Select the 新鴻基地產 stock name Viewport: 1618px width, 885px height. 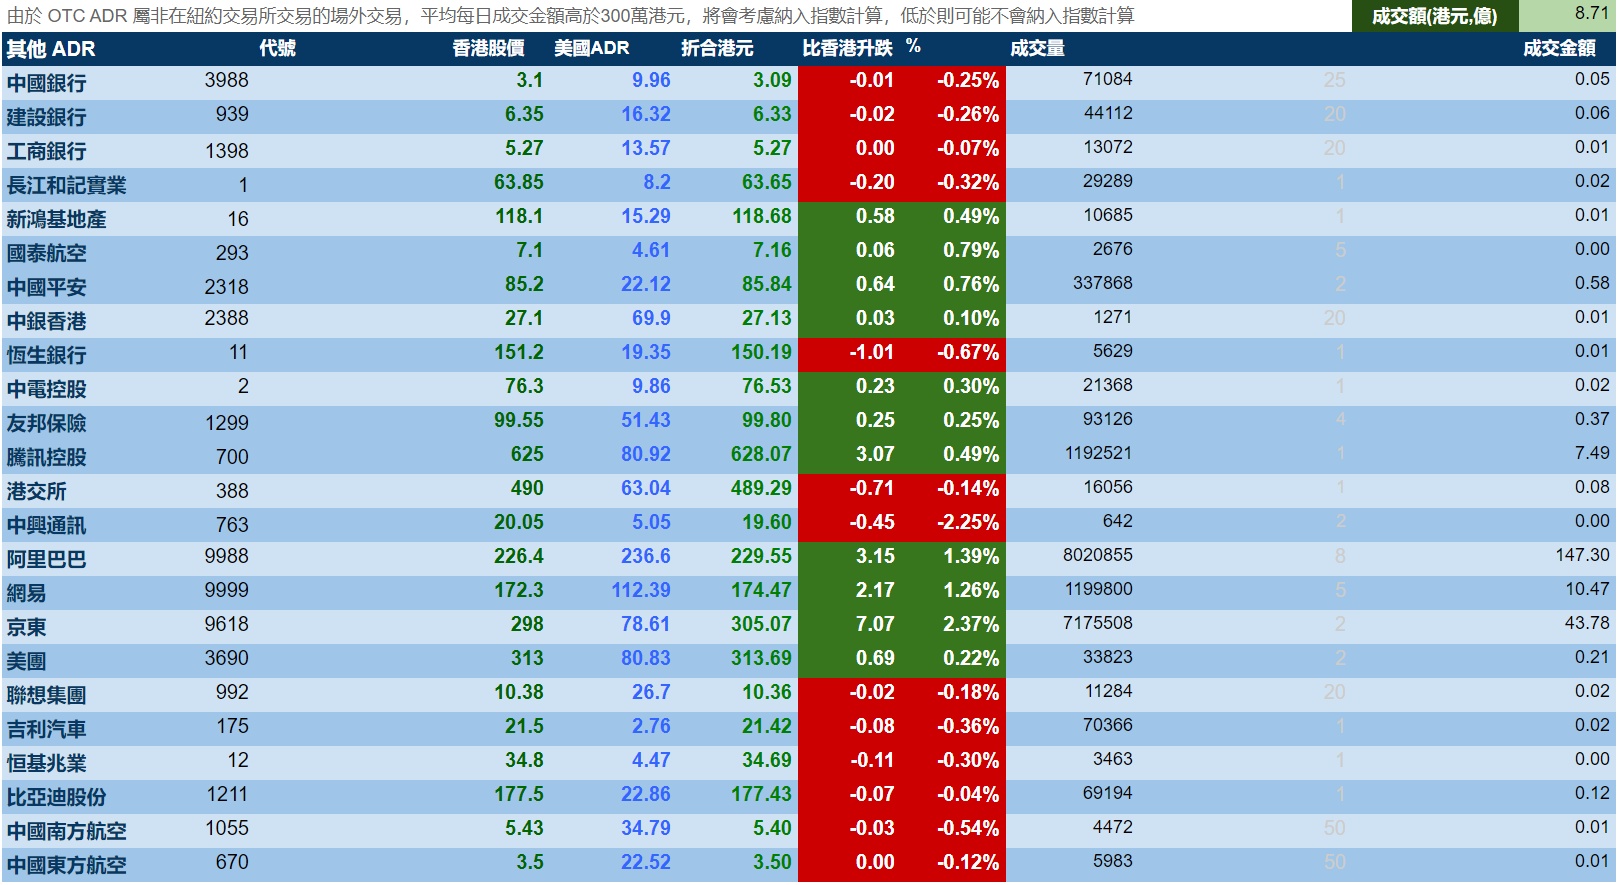pyautogui.click(x=56, y=219)
